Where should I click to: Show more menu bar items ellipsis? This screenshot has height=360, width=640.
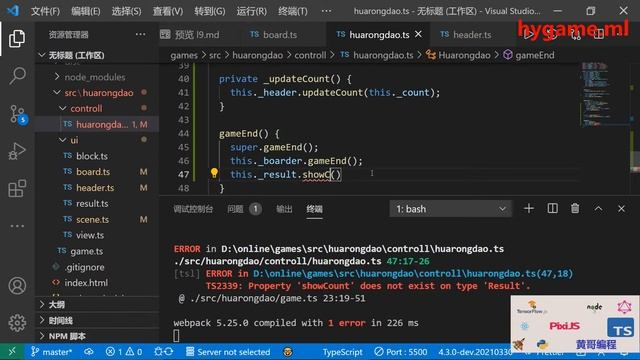pos(327,11)
